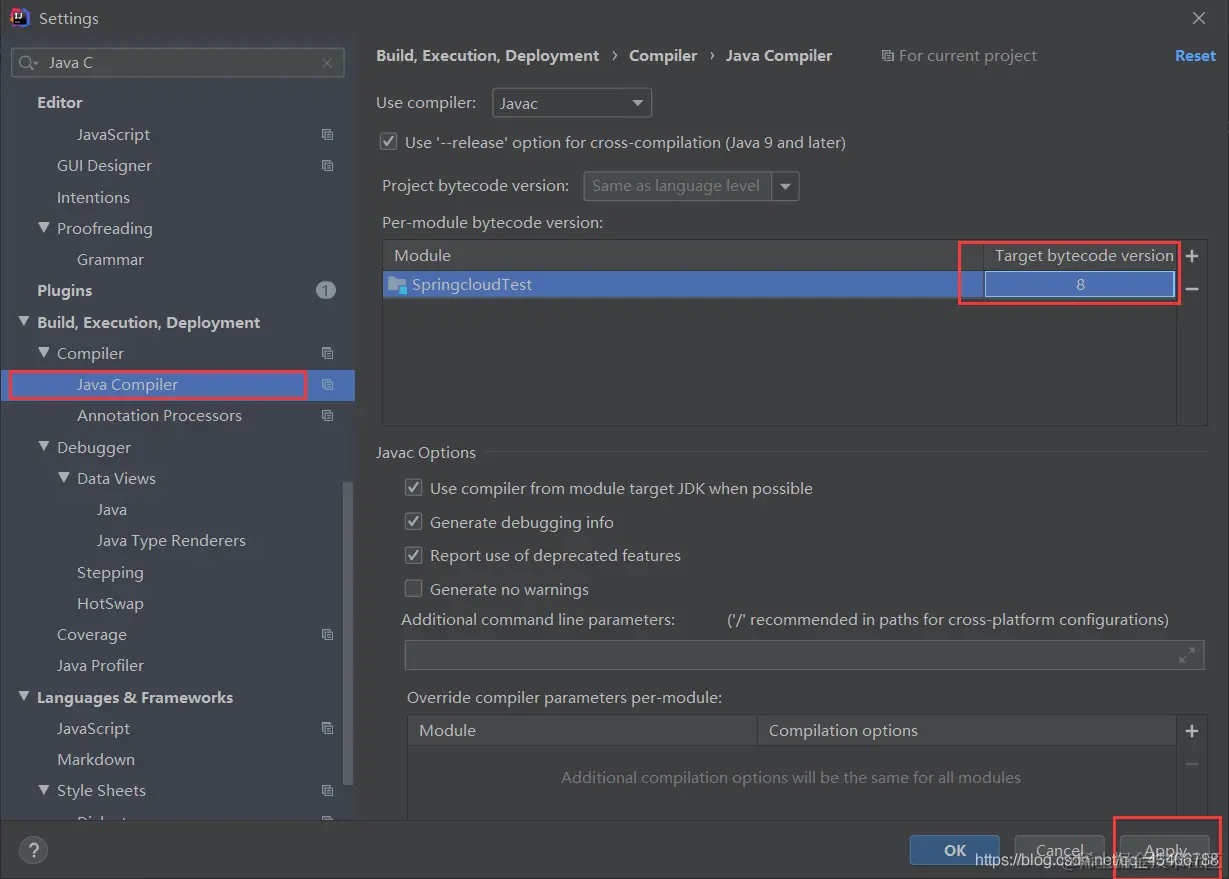Click the For current project indicator icon

tap(887, 56)
